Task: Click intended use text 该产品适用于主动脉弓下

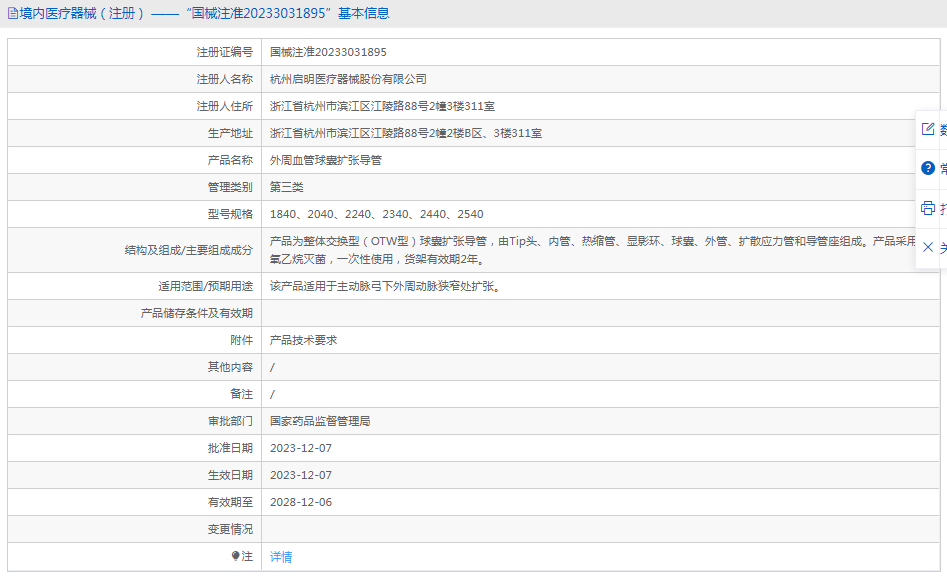Action: (385, 286)
